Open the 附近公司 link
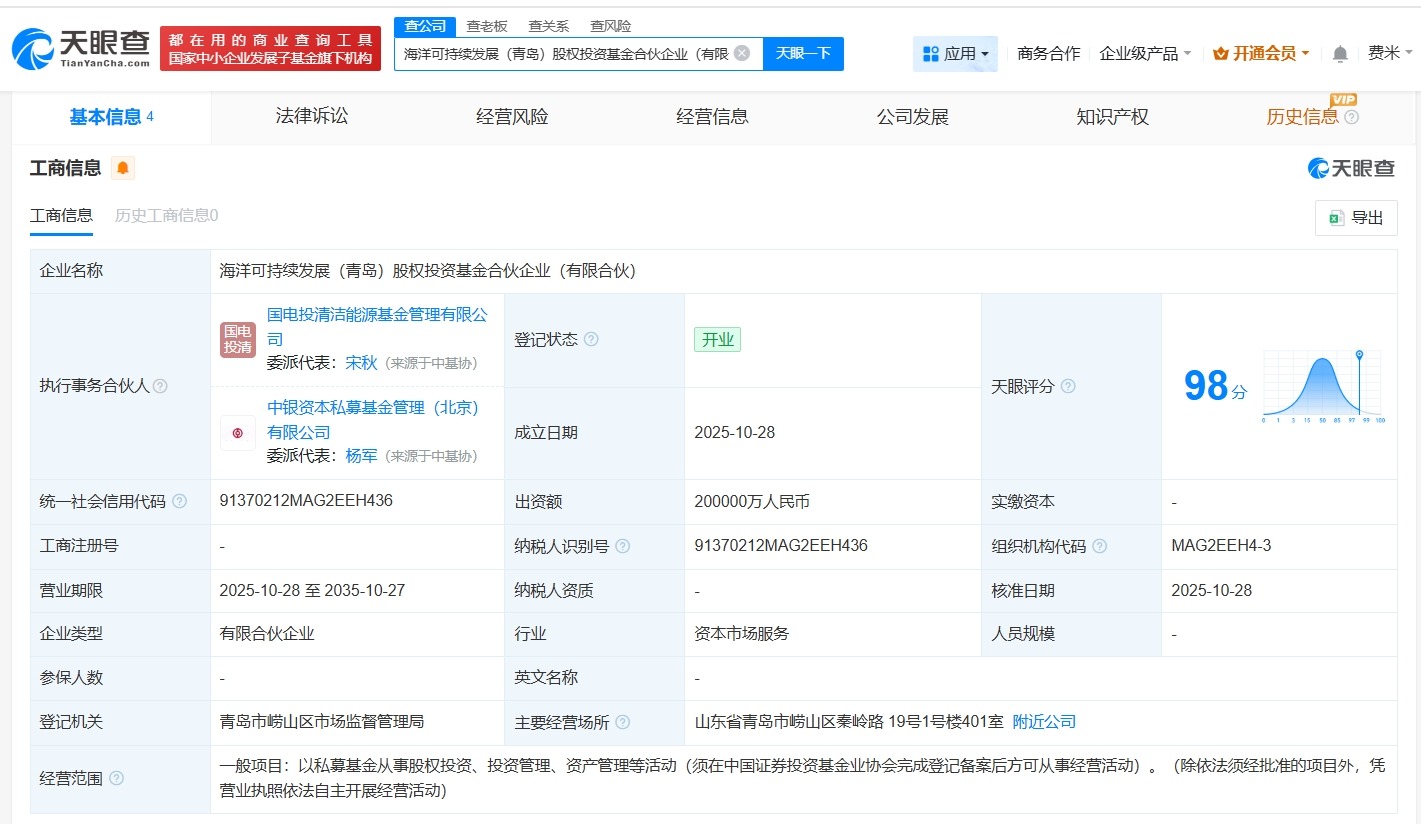The width and height of the screenshot is (1421, 824). [1043, 722]
